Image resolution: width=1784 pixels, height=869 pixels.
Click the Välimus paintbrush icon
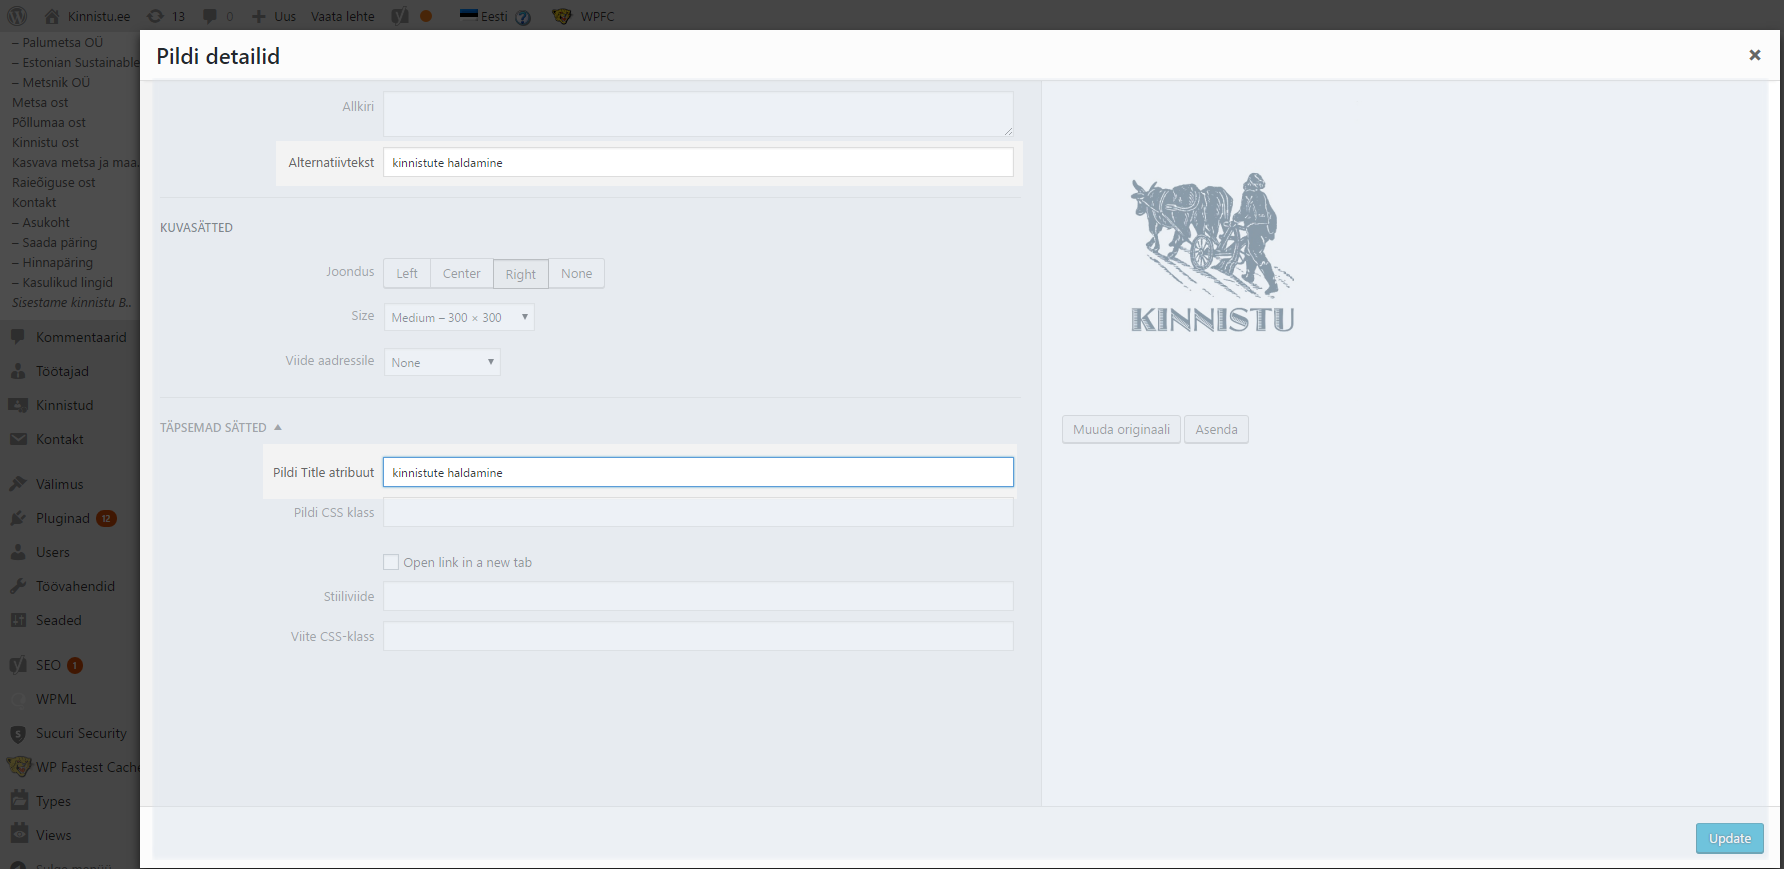point(18,484)
